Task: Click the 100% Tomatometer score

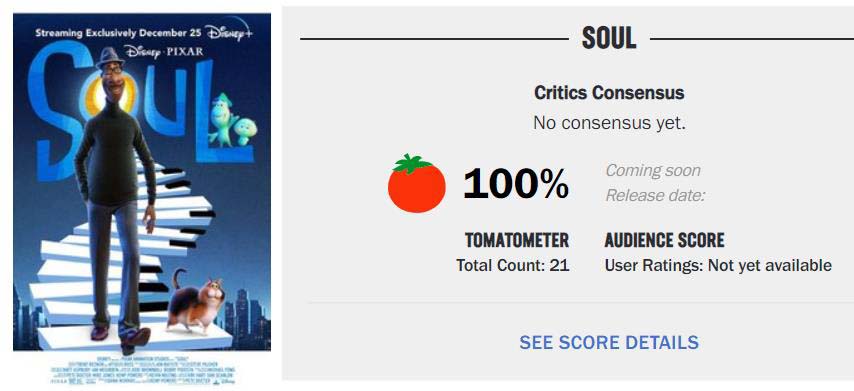Action: [516, 184]
